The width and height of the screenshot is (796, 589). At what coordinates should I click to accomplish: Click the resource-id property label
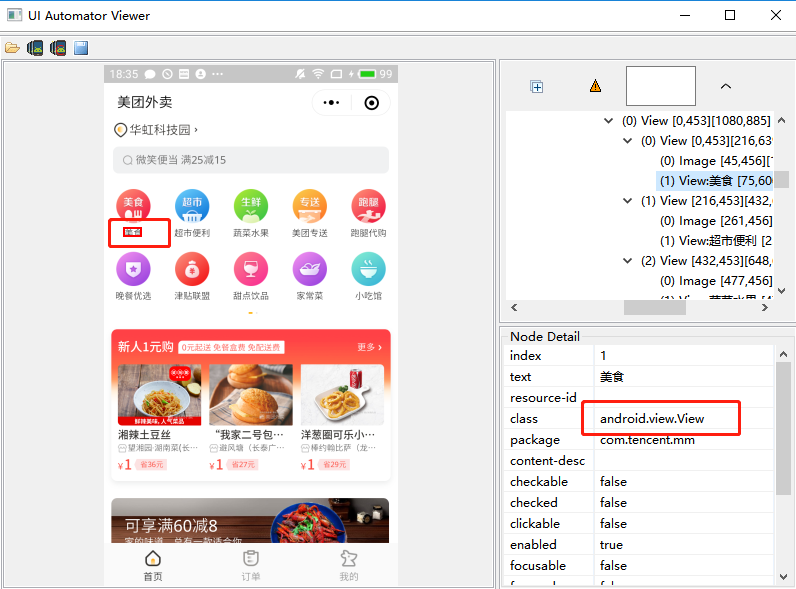click(543, 398)
